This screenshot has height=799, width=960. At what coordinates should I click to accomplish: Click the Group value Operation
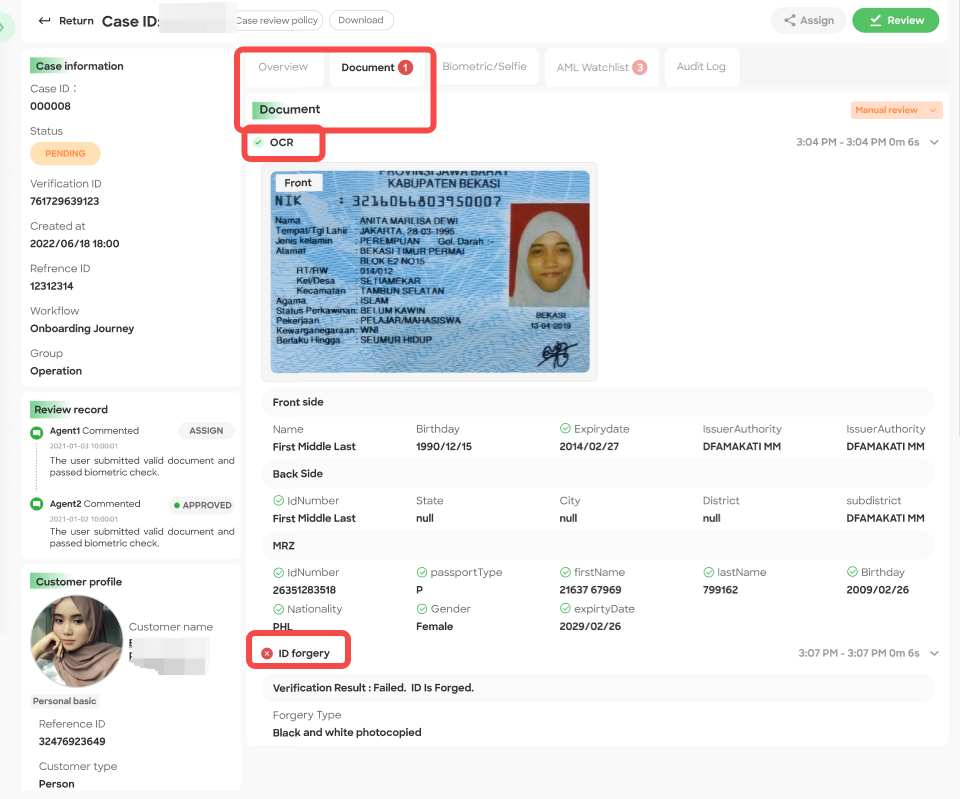(x=56, y=371)
